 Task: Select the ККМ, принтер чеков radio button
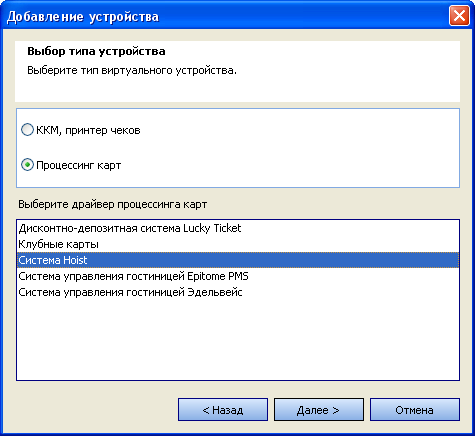coord(27,130)
